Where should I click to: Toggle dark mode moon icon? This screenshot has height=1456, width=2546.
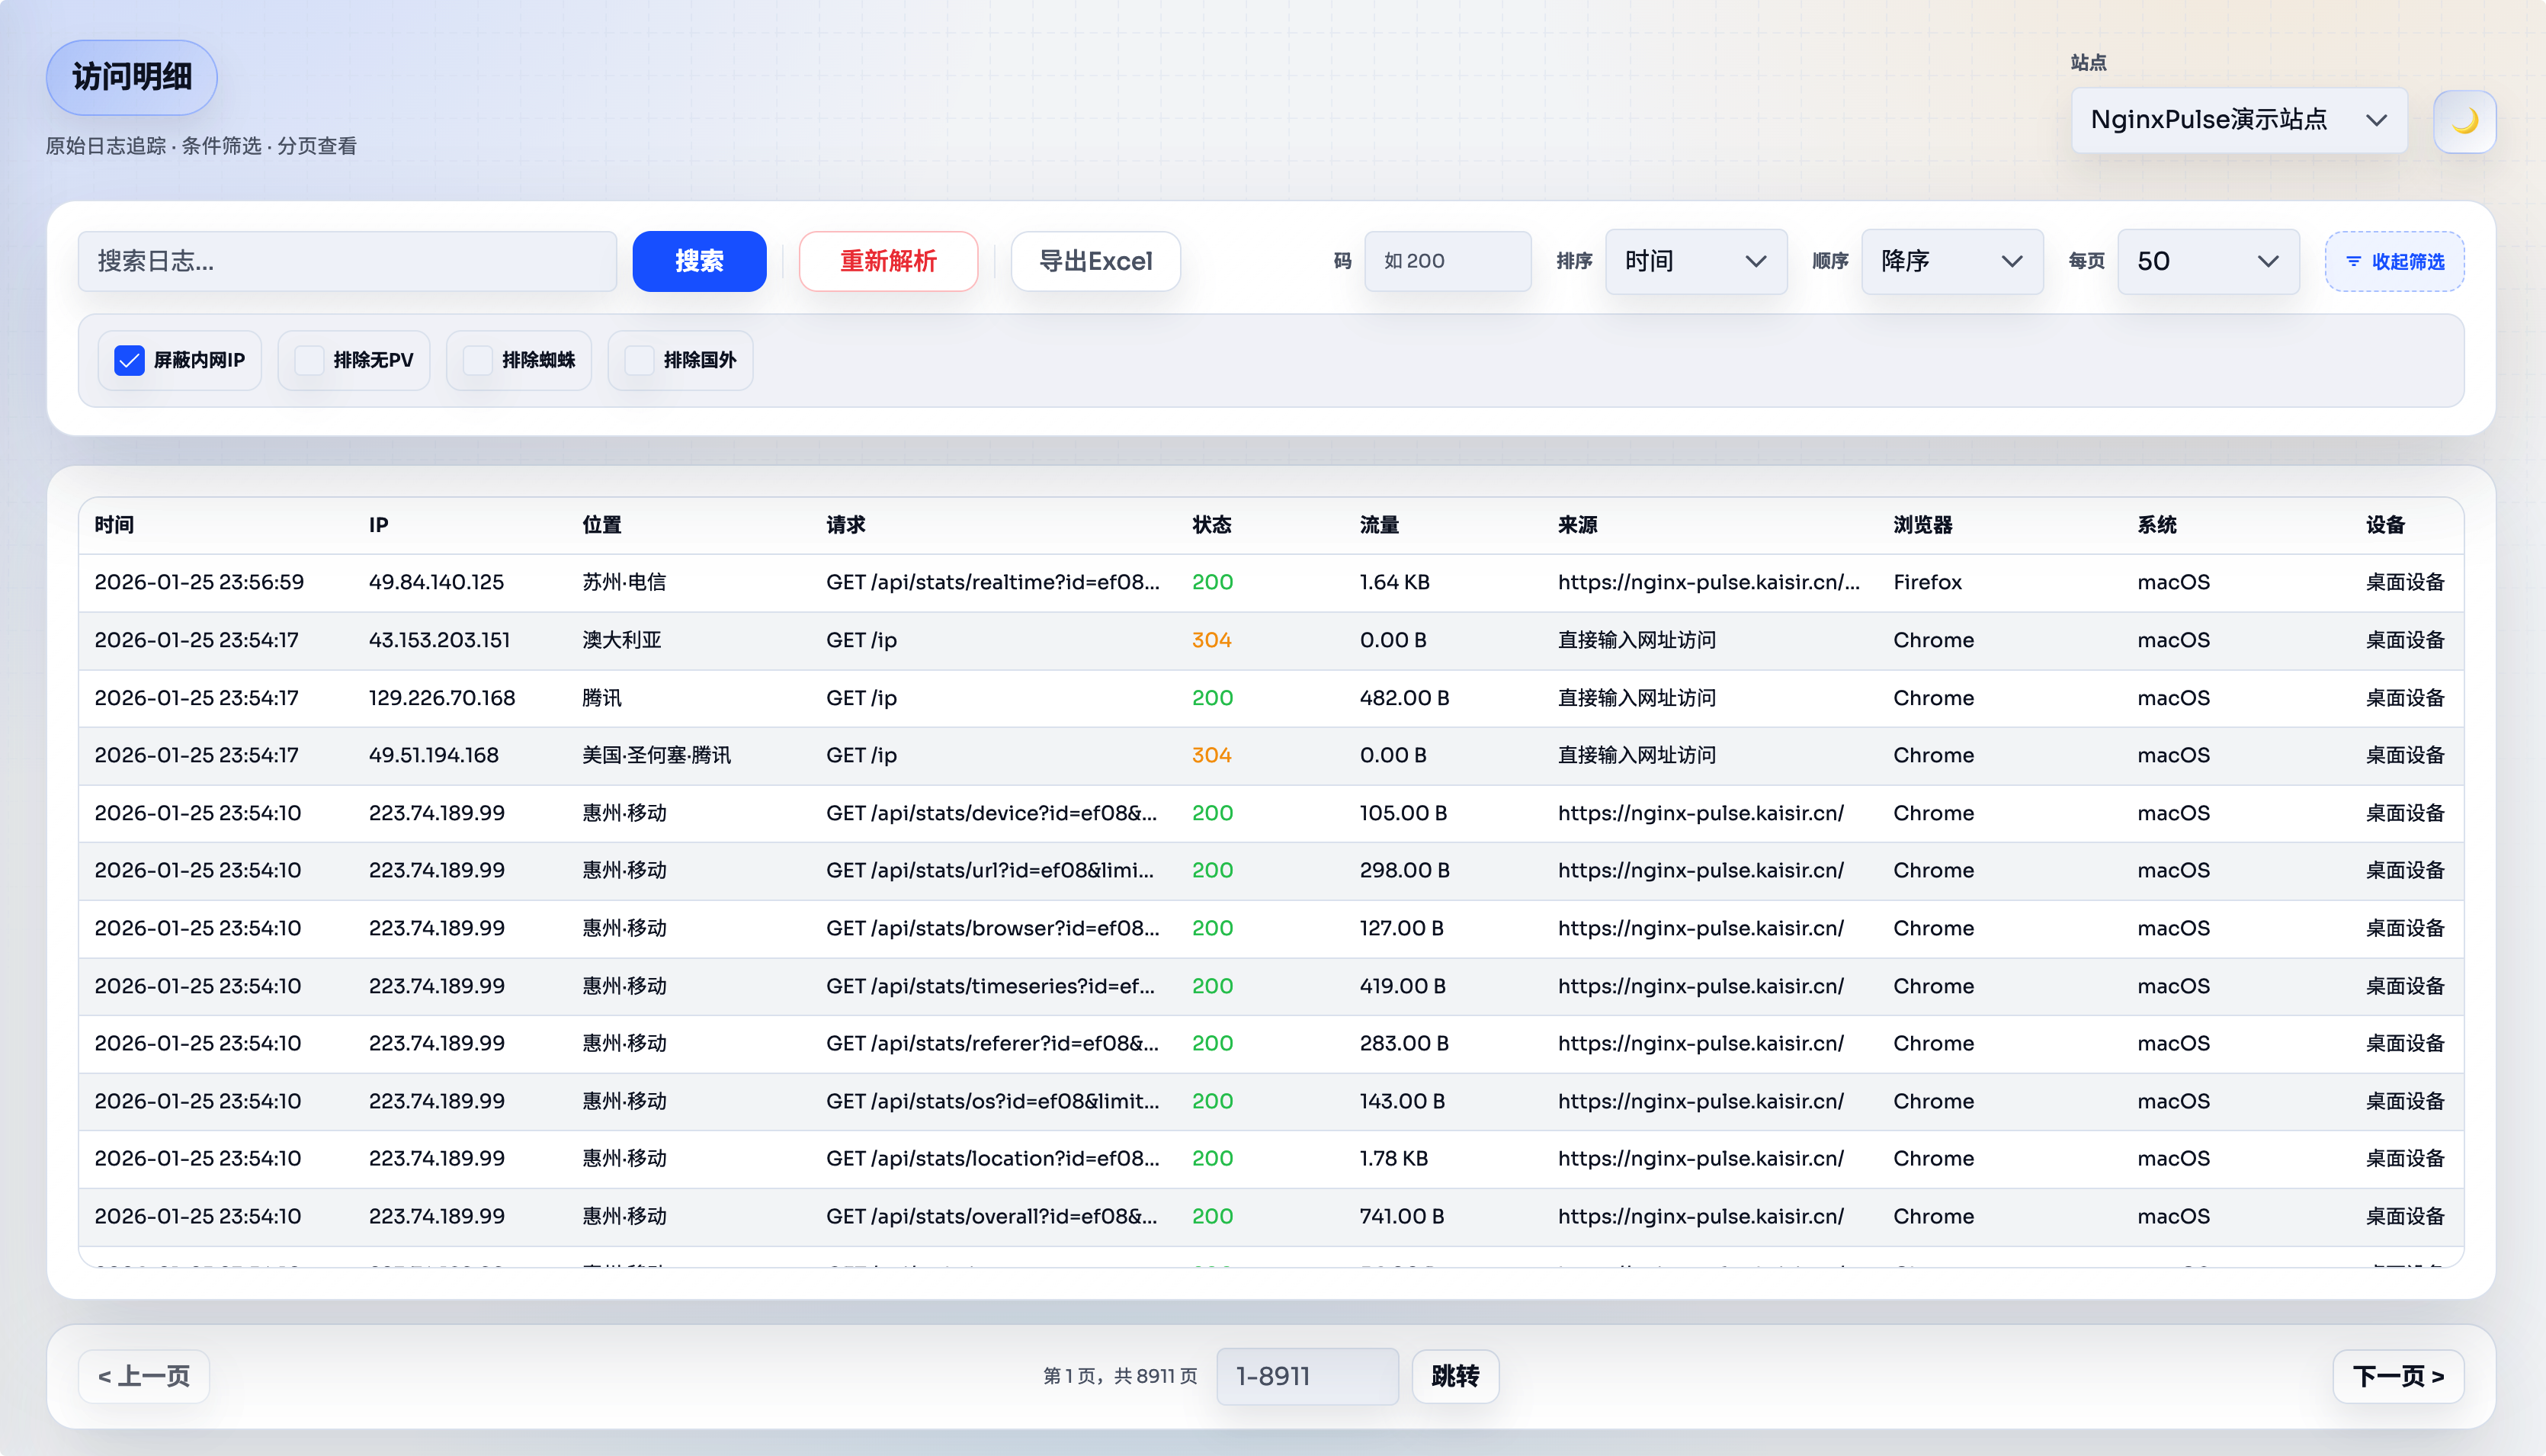[2464, 121]
